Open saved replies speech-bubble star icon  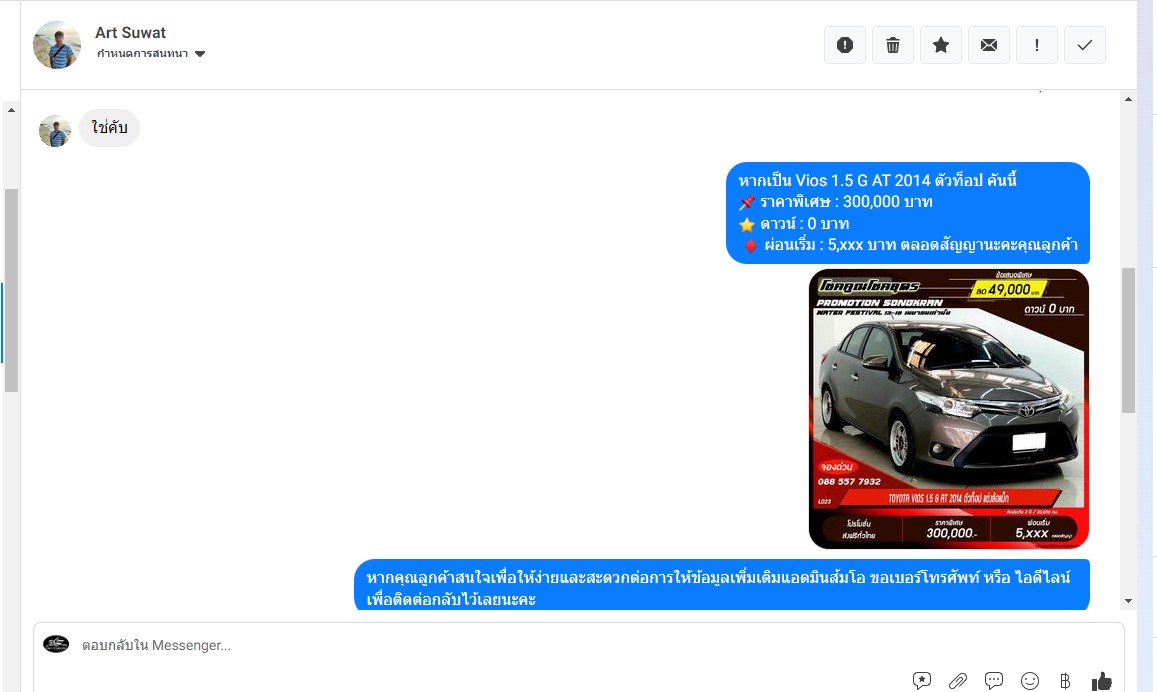pos(922,680)
